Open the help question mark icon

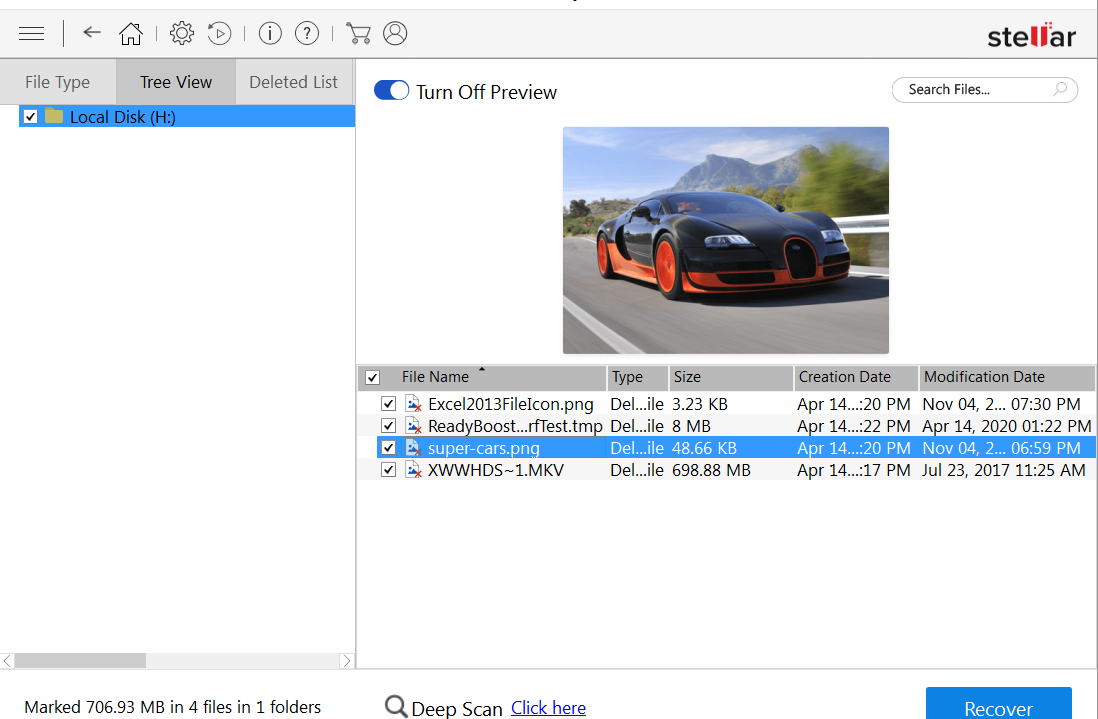pos(307,33)
